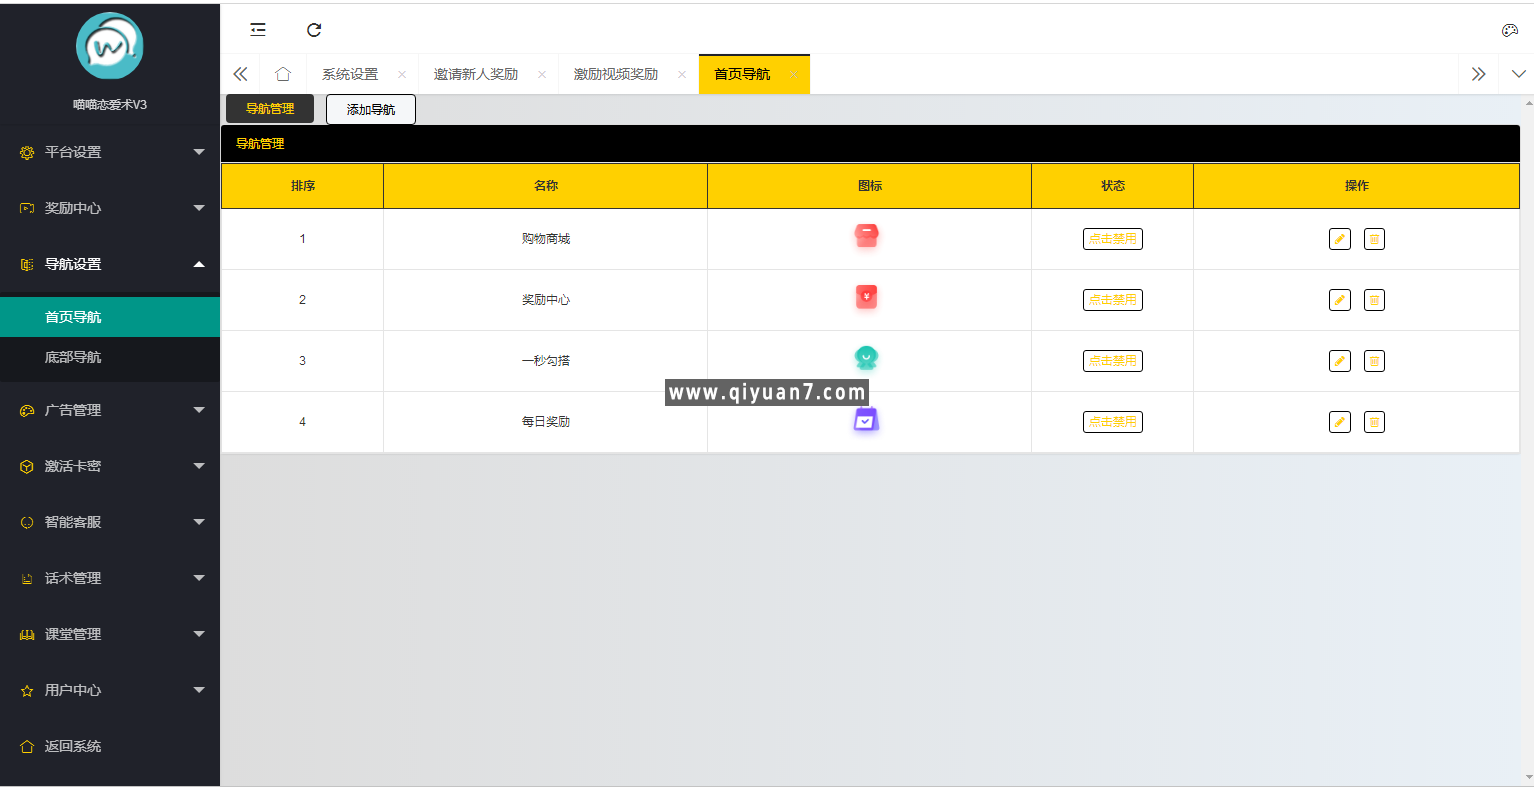Image resolution: width=1534 pixels, height=787 pixels.
Task: Click the refresh page icon
Action: tap(313, 30)
